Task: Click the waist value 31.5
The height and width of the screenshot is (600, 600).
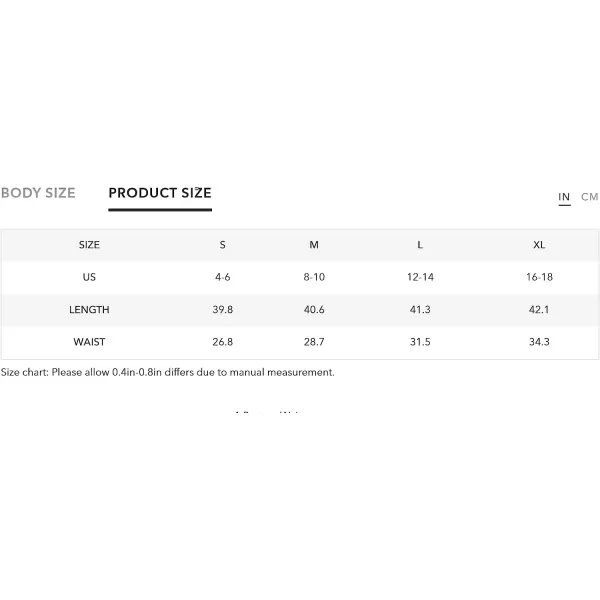Action: (x=420, y=342)
